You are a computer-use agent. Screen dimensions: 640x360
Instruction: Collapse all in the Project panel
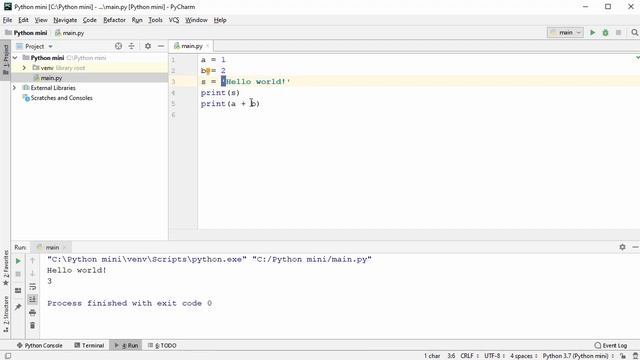point(131,46)
